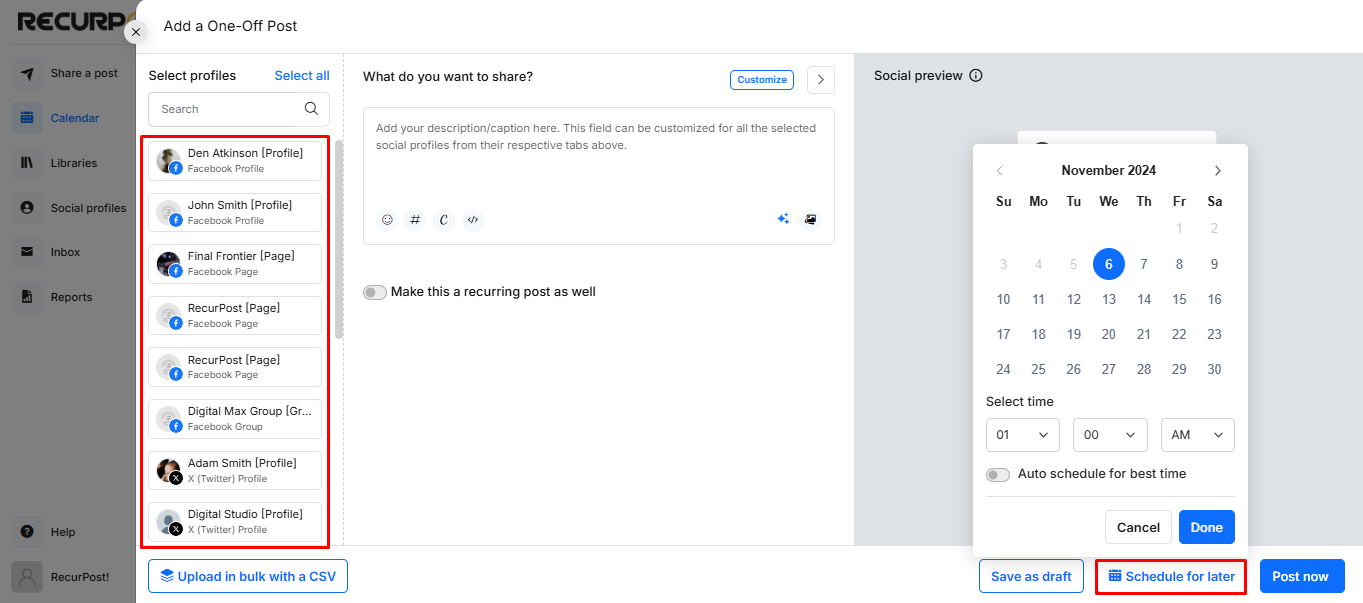Click the AI sparkle generate icon

pyautogui.click(x=783, y=220)
